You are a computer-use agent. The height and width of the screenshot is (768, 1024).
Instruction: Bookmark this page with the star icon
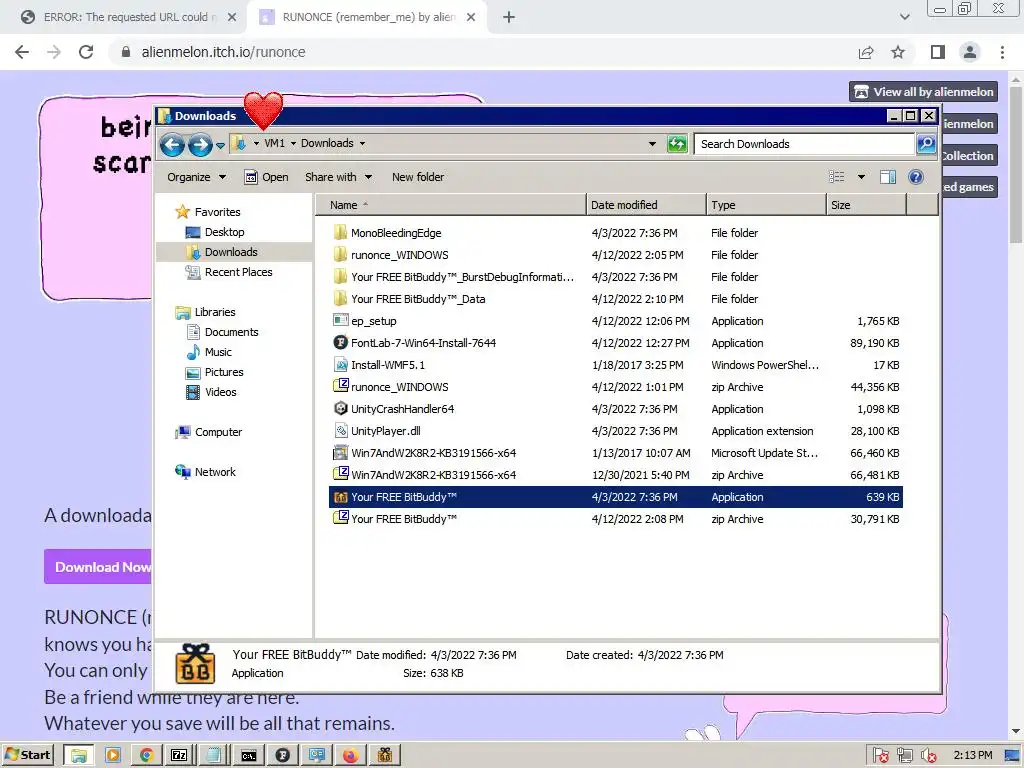point(898,52)
